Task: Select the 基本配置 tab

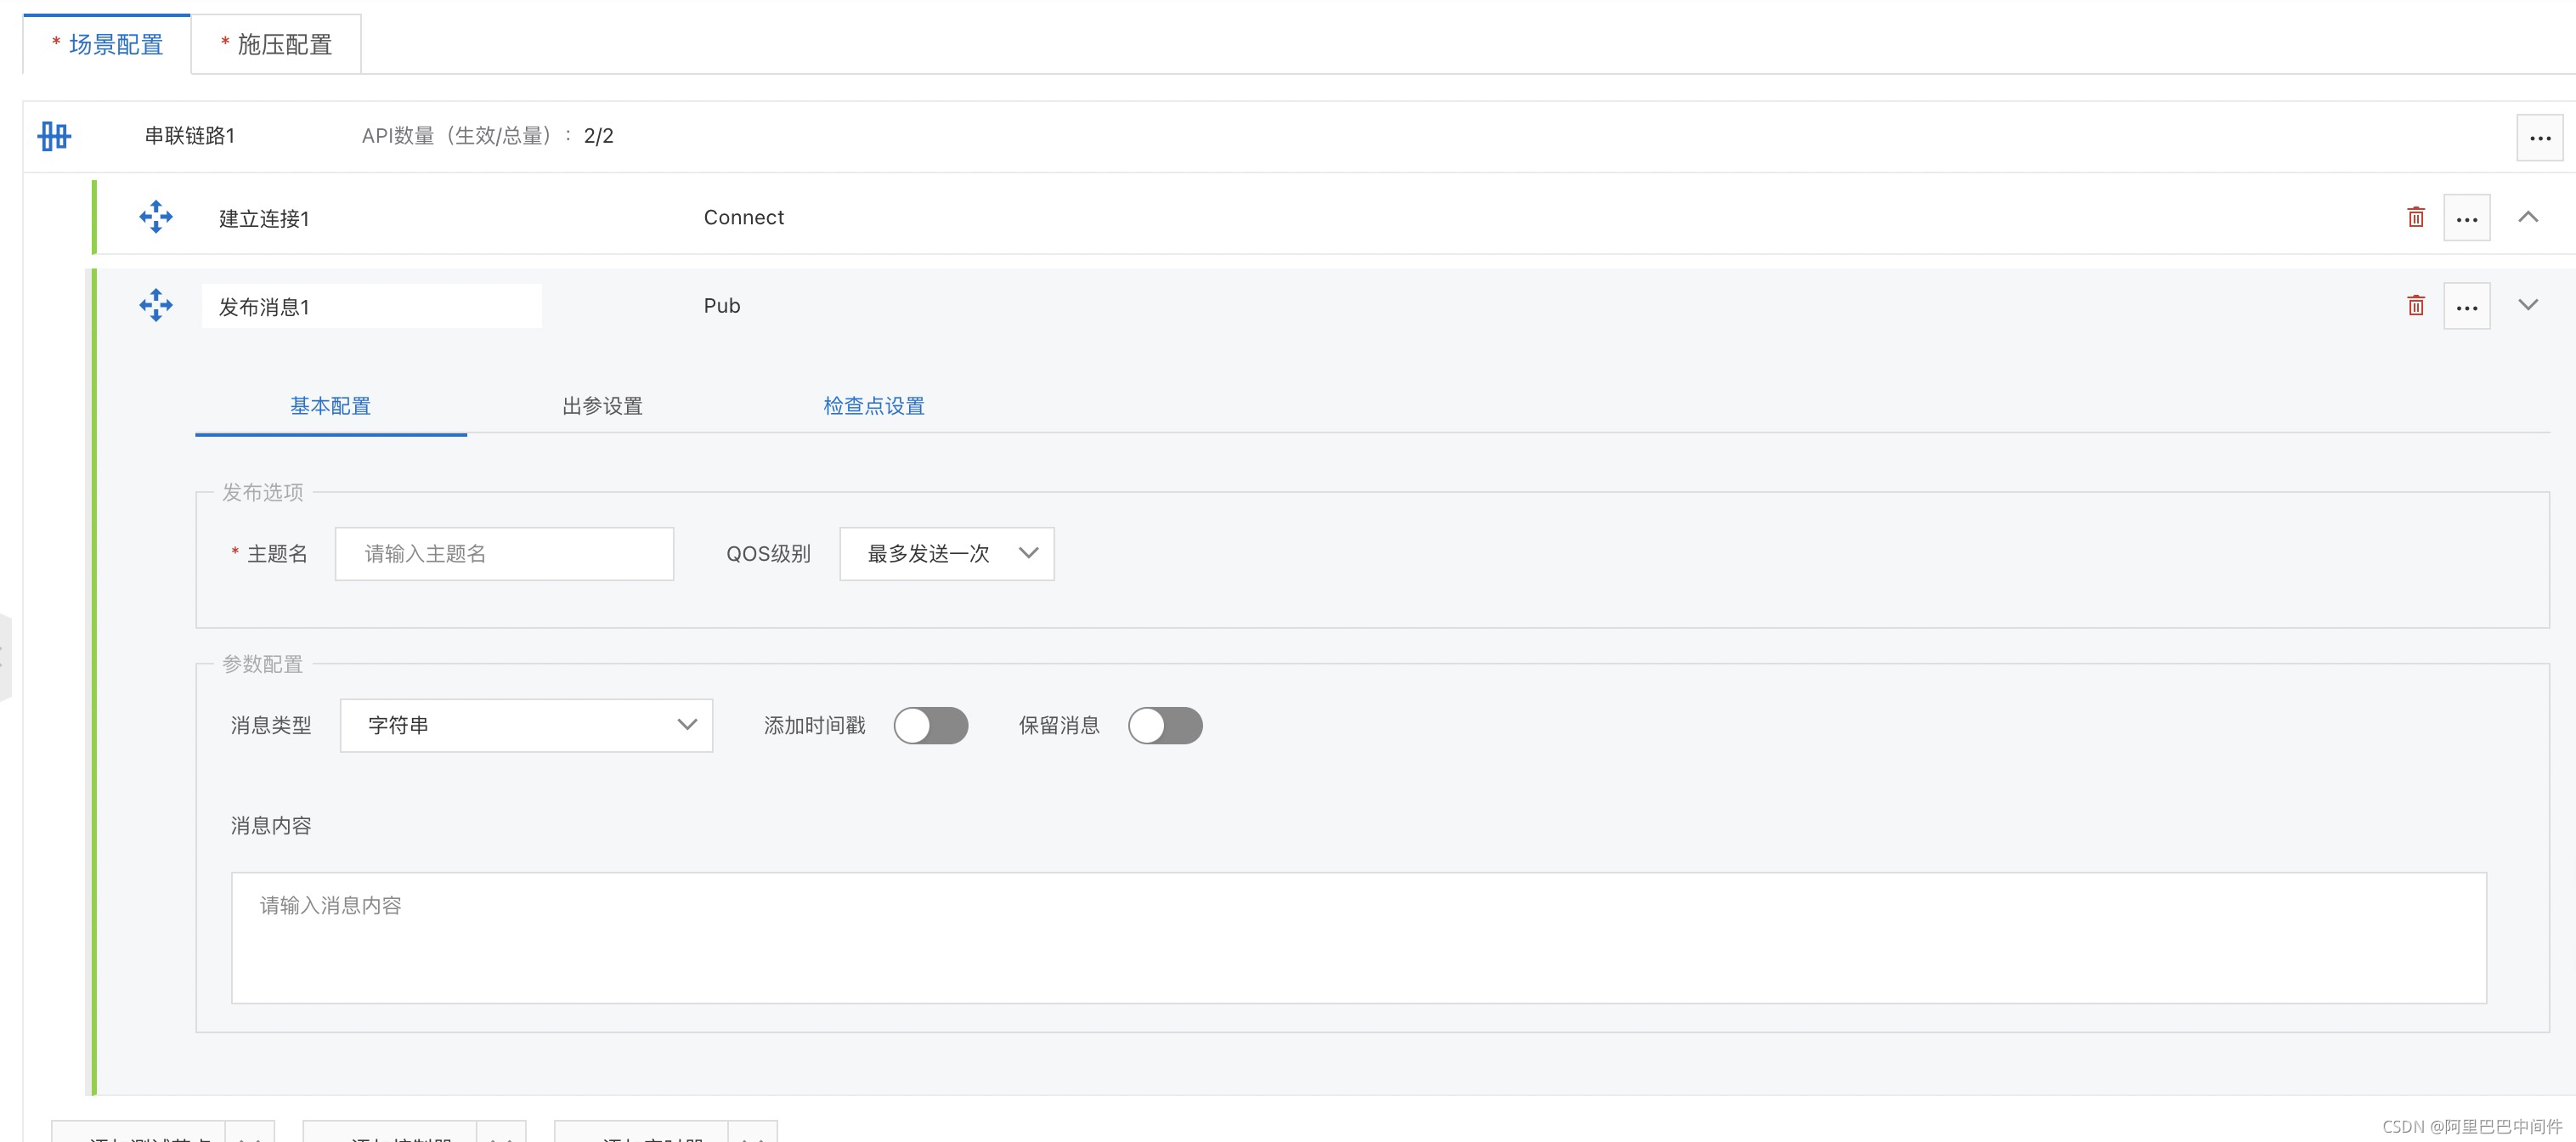Action: pyautogui.click(x=331, y=406)
